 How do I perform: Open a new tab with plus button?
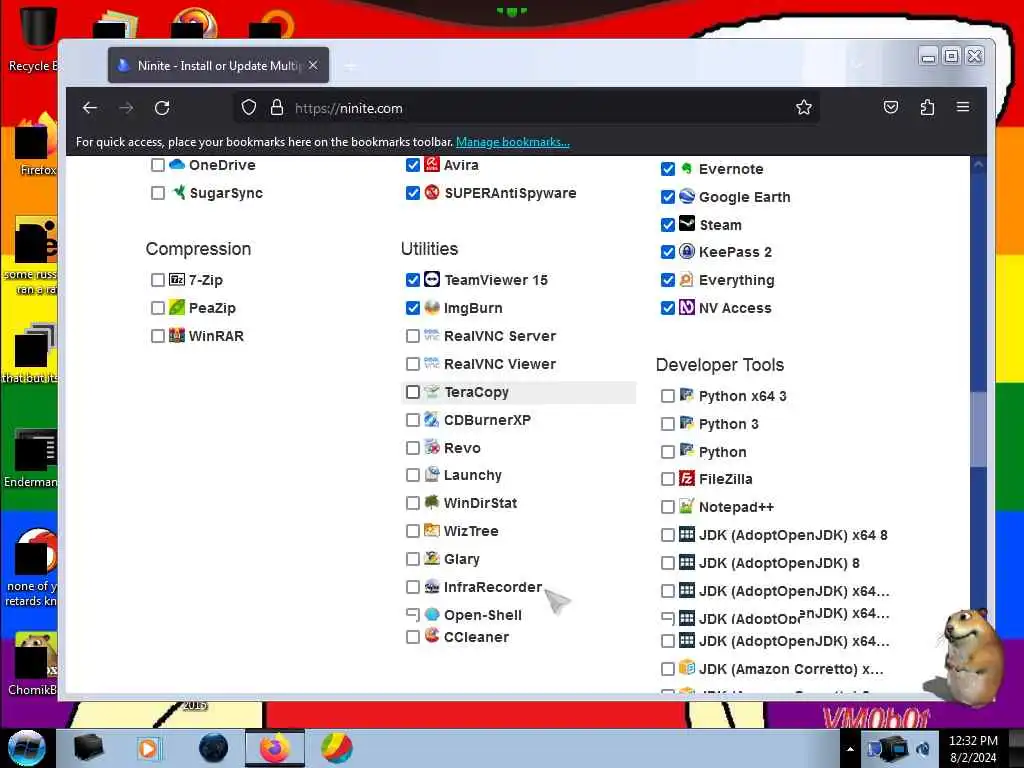pyautogui.click(x=351, y=65)
